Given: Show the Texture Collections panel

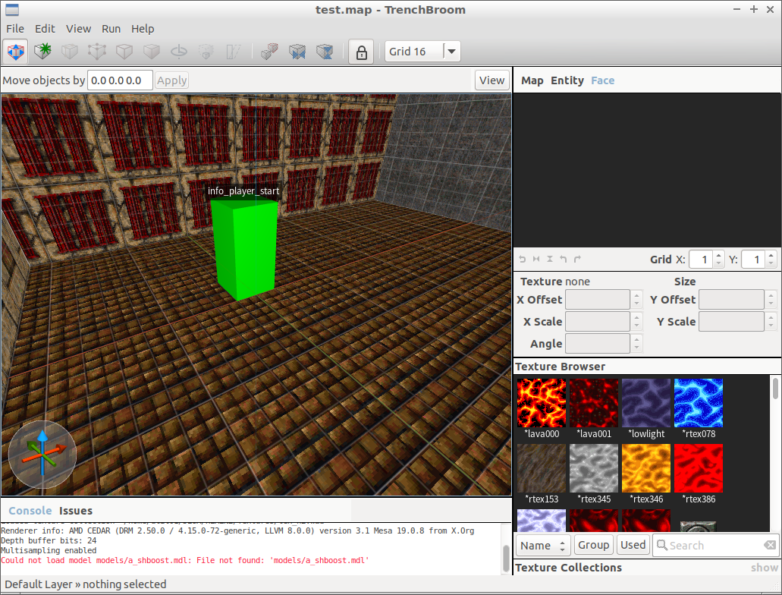Looking at the screenshot, I should [764, 568].
